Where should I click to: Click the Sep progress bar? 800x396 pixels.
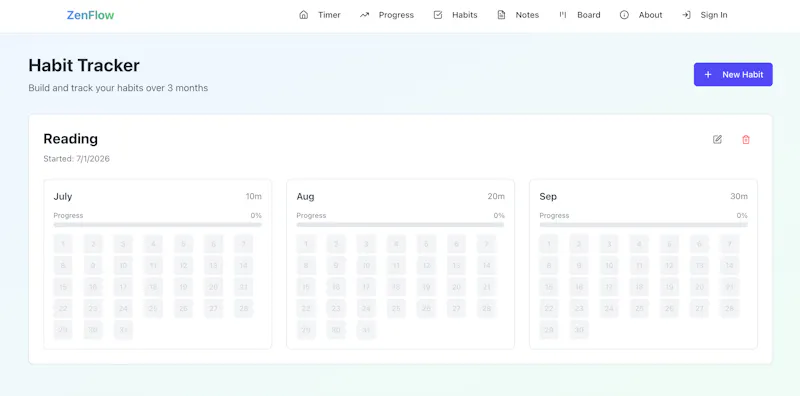643,225
